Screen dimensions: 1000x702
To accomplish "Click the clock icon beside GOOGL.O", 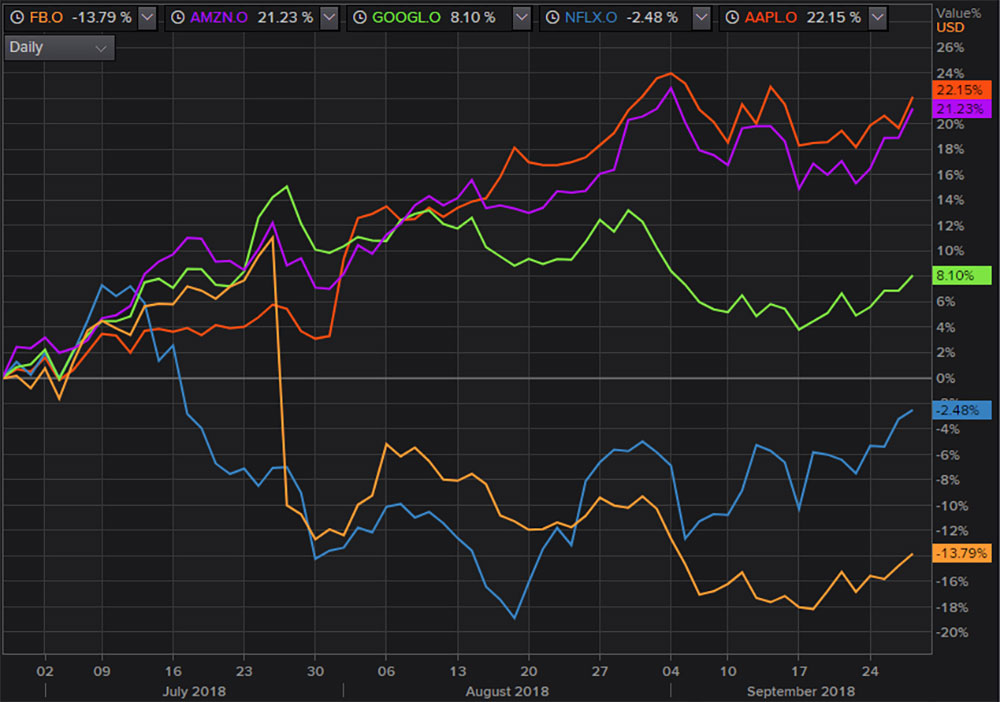I will (x=357, y=18).
